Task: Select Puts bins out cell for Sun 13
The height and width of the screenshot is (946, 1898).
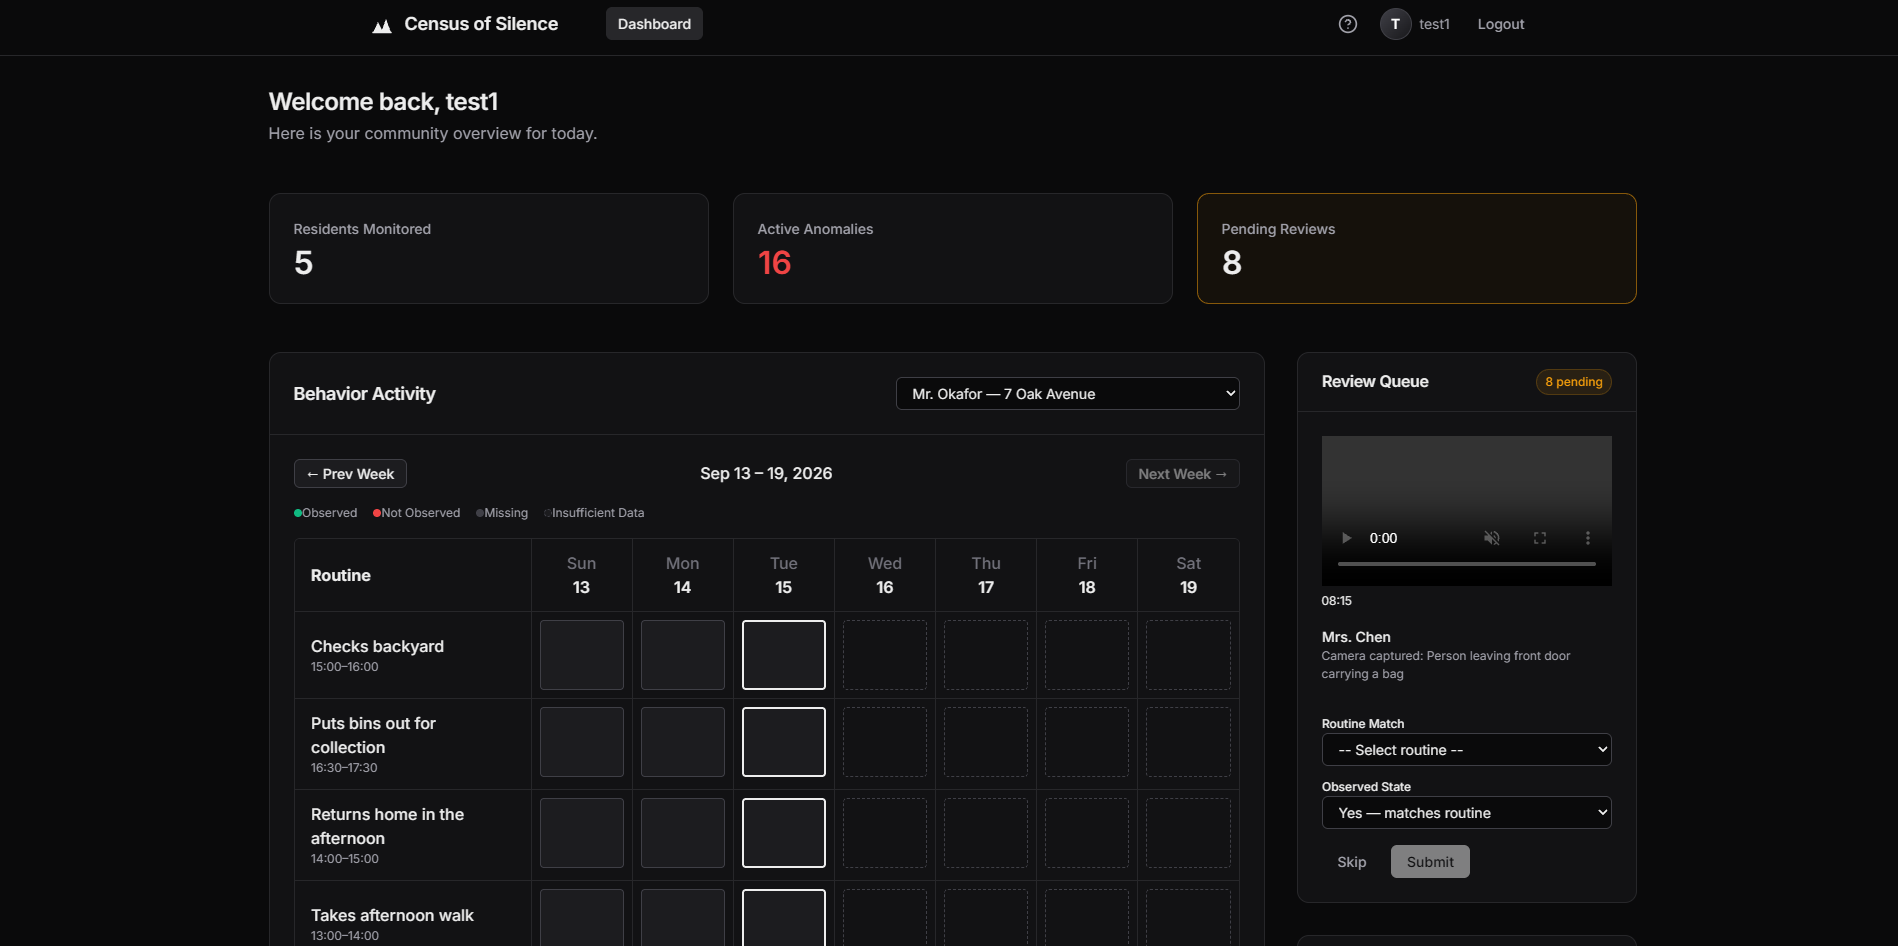Action: coord(582,742)
